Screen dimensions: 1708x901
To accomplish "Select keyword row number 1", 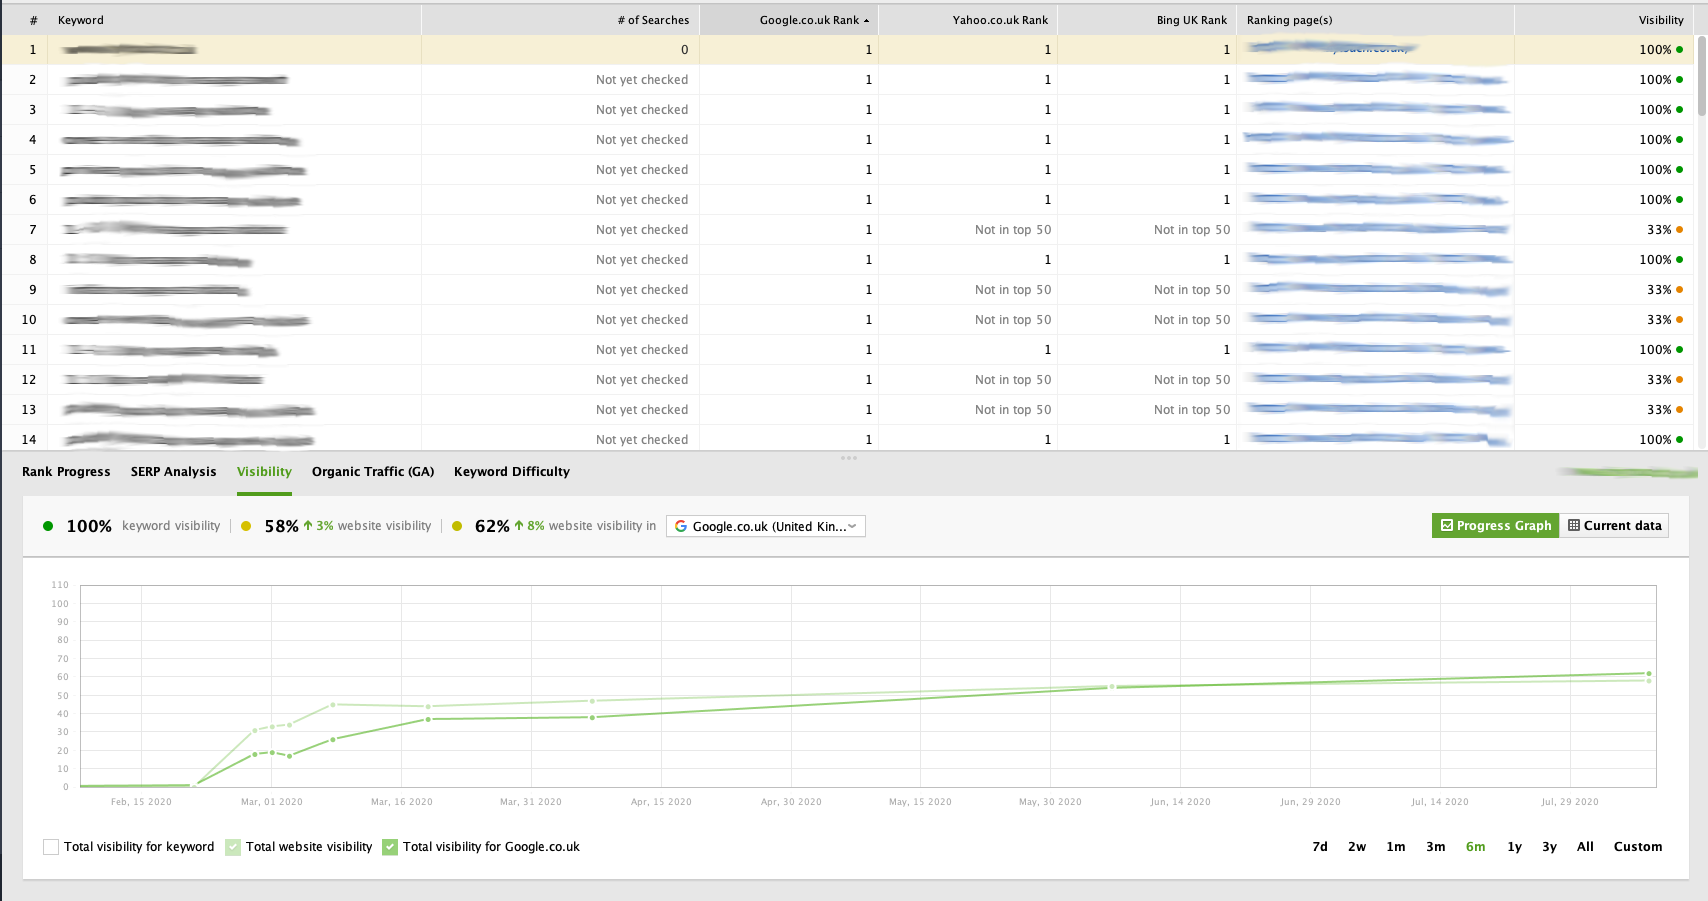I will pos(847,50).
